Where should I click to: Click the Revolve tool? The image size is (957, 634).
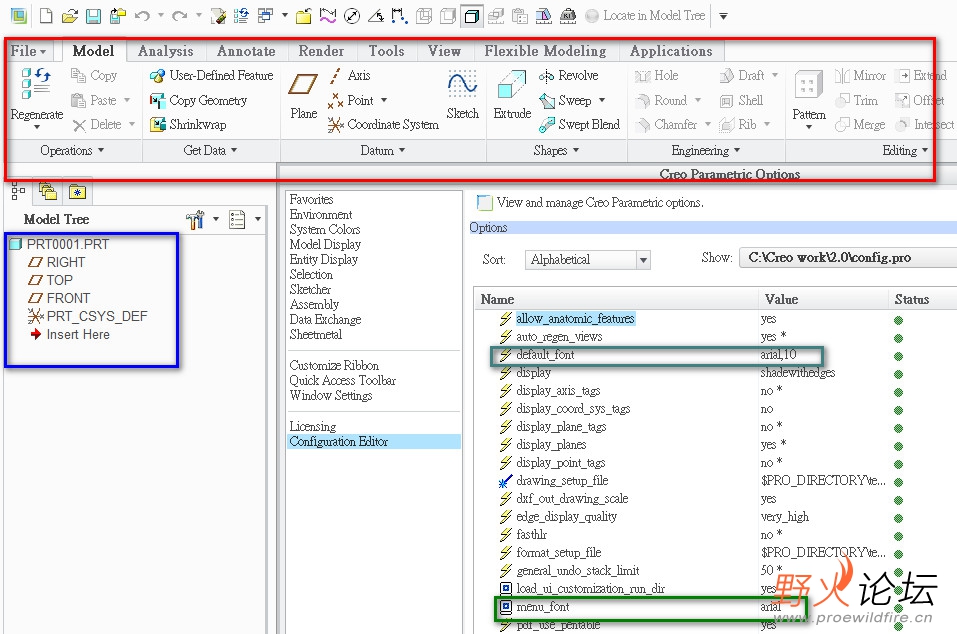click(569, 76)
